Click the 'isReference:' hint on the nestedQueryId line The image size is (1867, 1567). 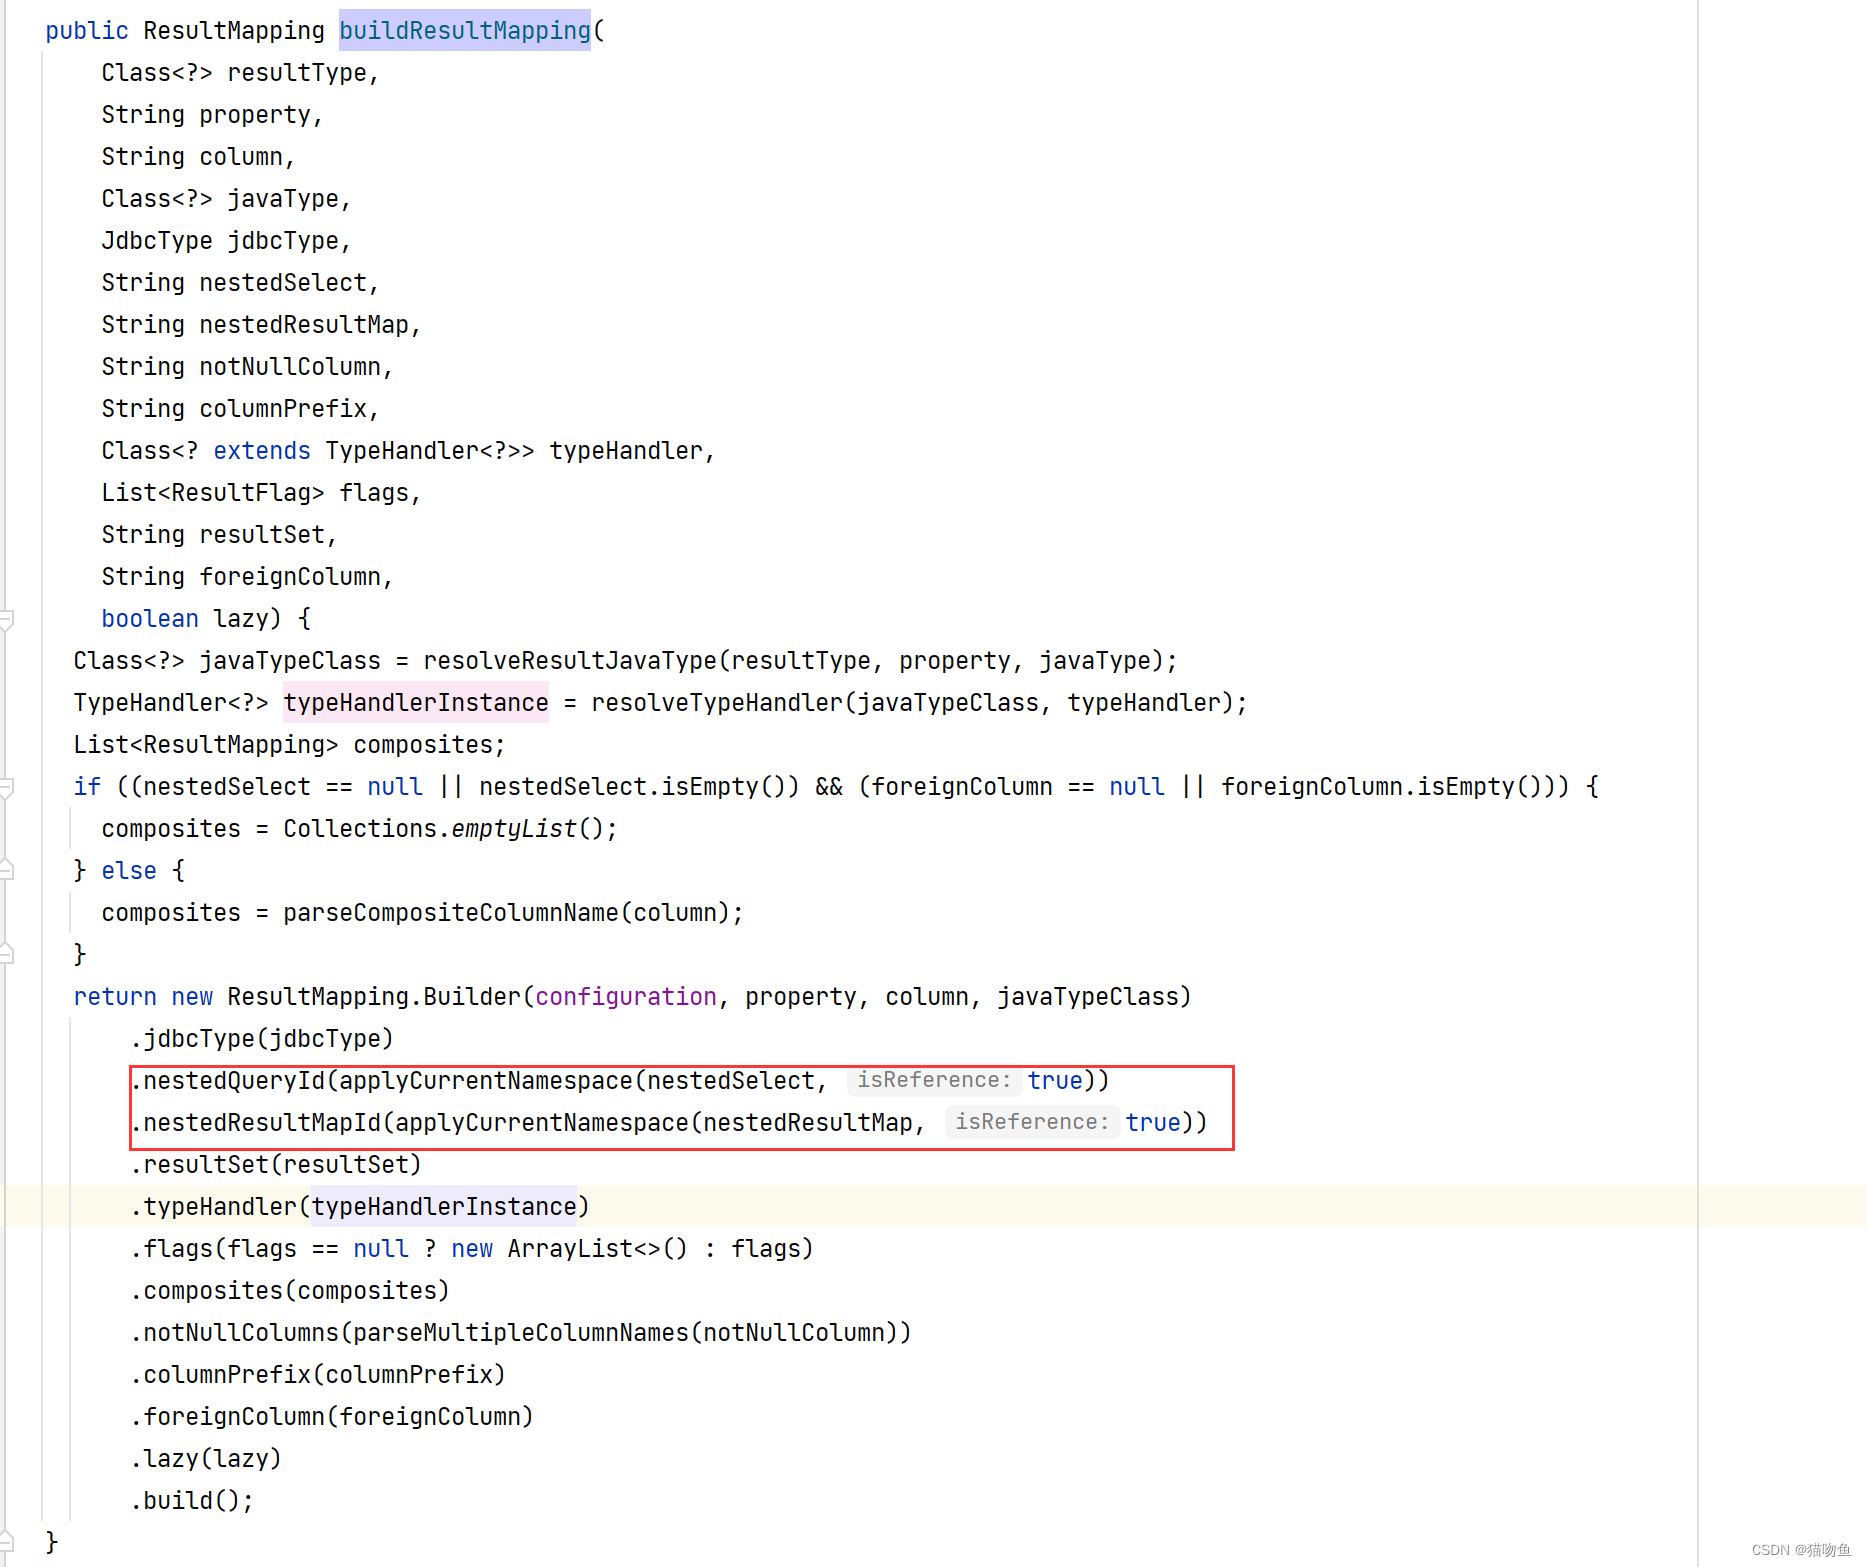934,1080
